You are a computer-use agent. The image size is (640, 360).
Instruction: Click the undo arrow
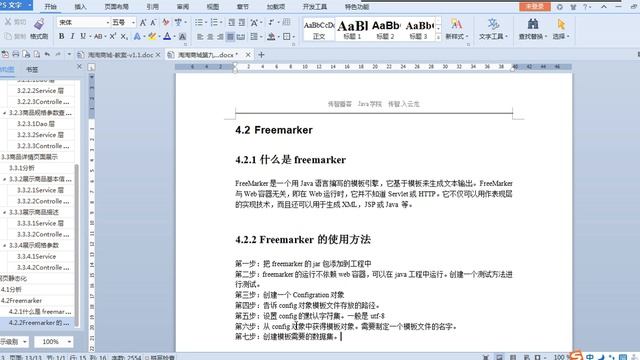[x=47, y=54]
